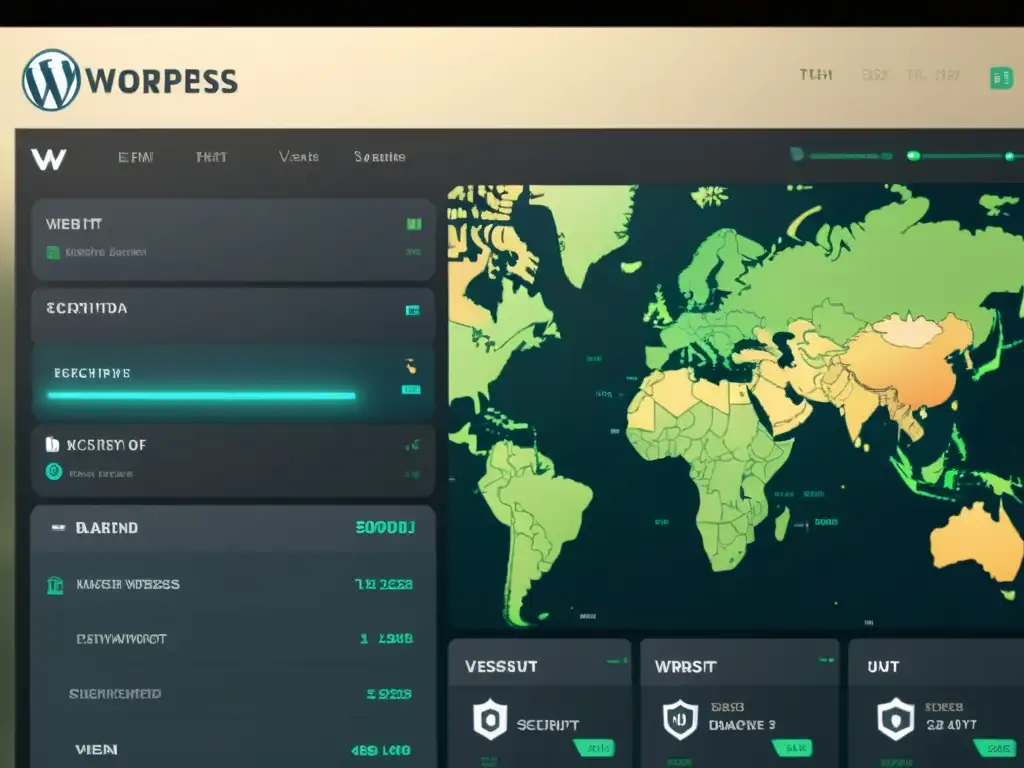Select the 'SUENNENTEID' list row
Image resolution: width=1024 pixels, height=768 pixels.
coord(233,694)
